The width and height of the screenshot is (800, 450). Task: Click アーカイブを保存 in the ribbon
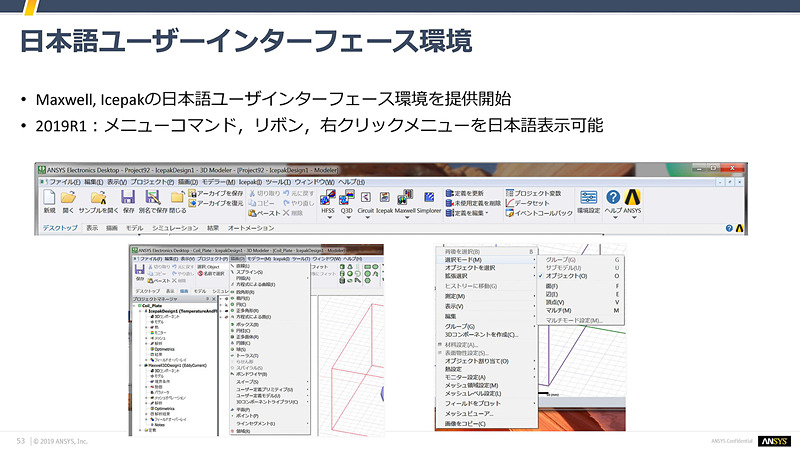[216, 193]
